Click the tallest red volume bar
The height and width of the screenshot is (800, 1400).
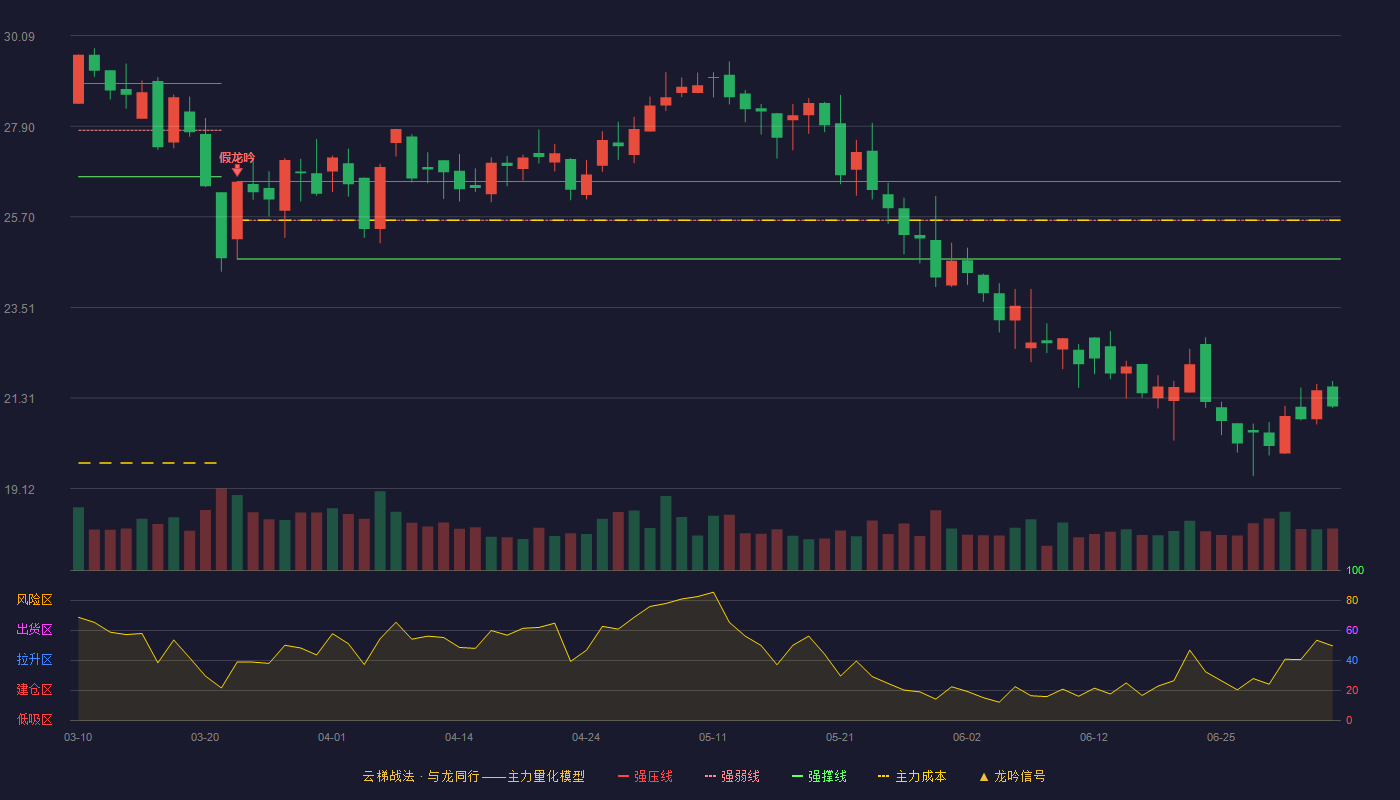coord(221,529)
